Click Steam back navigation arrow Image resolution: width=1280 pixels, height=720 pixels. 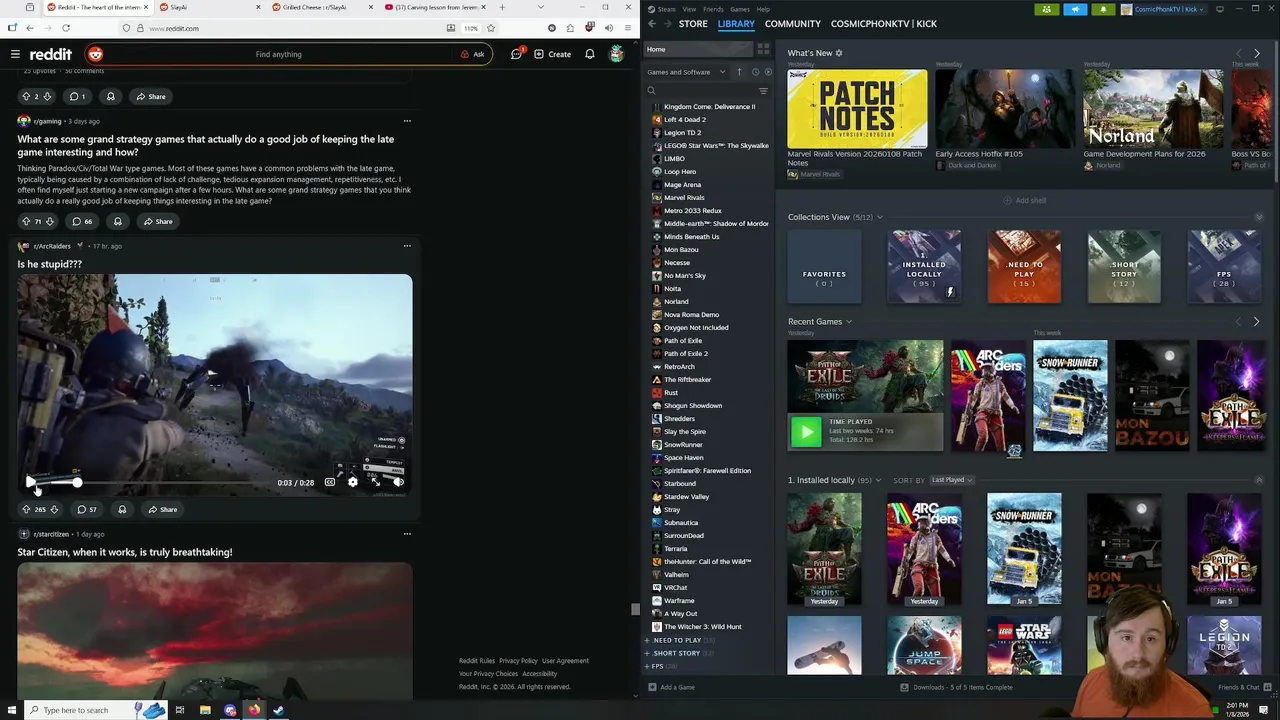point(652,24)
